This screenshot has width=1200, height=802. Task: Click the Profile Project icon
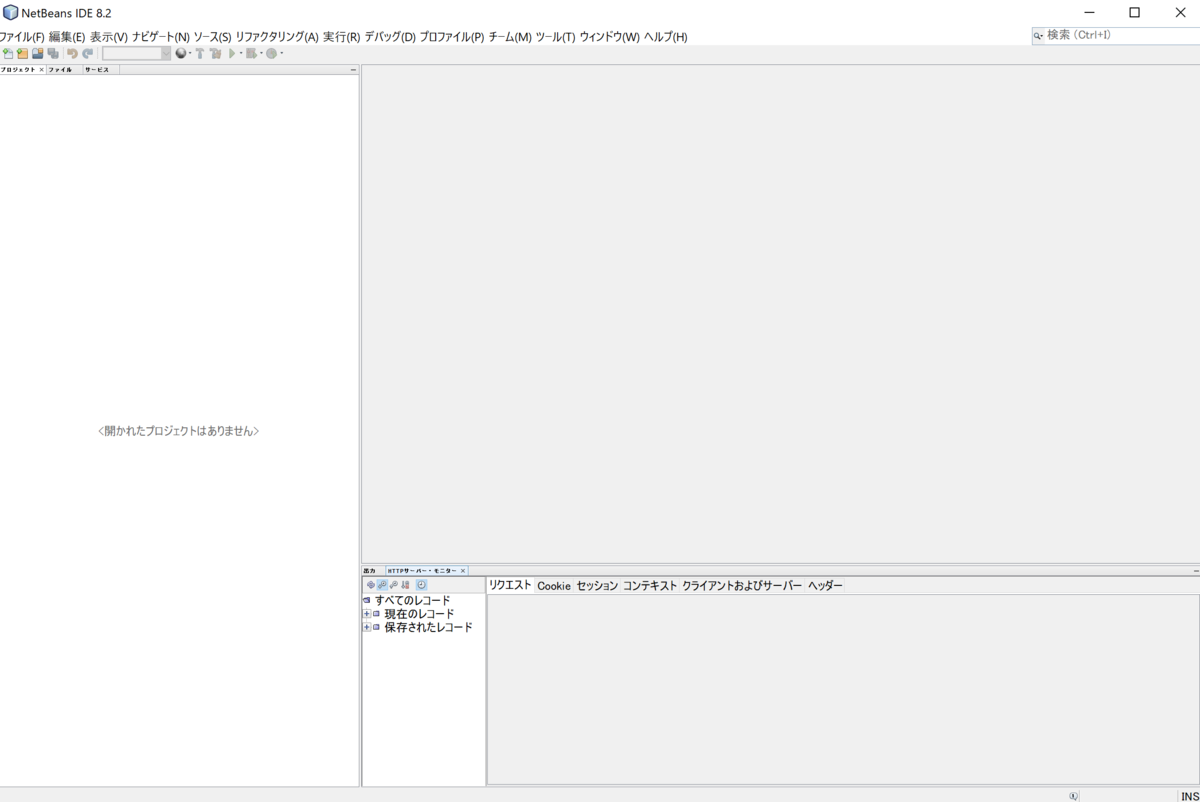point(271,54)
